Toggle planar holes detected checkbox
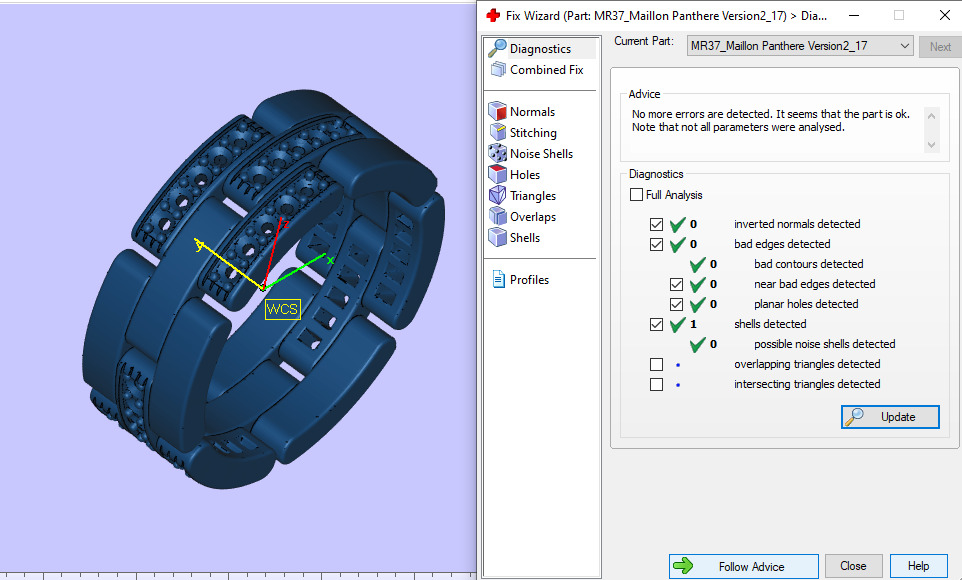962x580 pixels. tap(676, 304)
